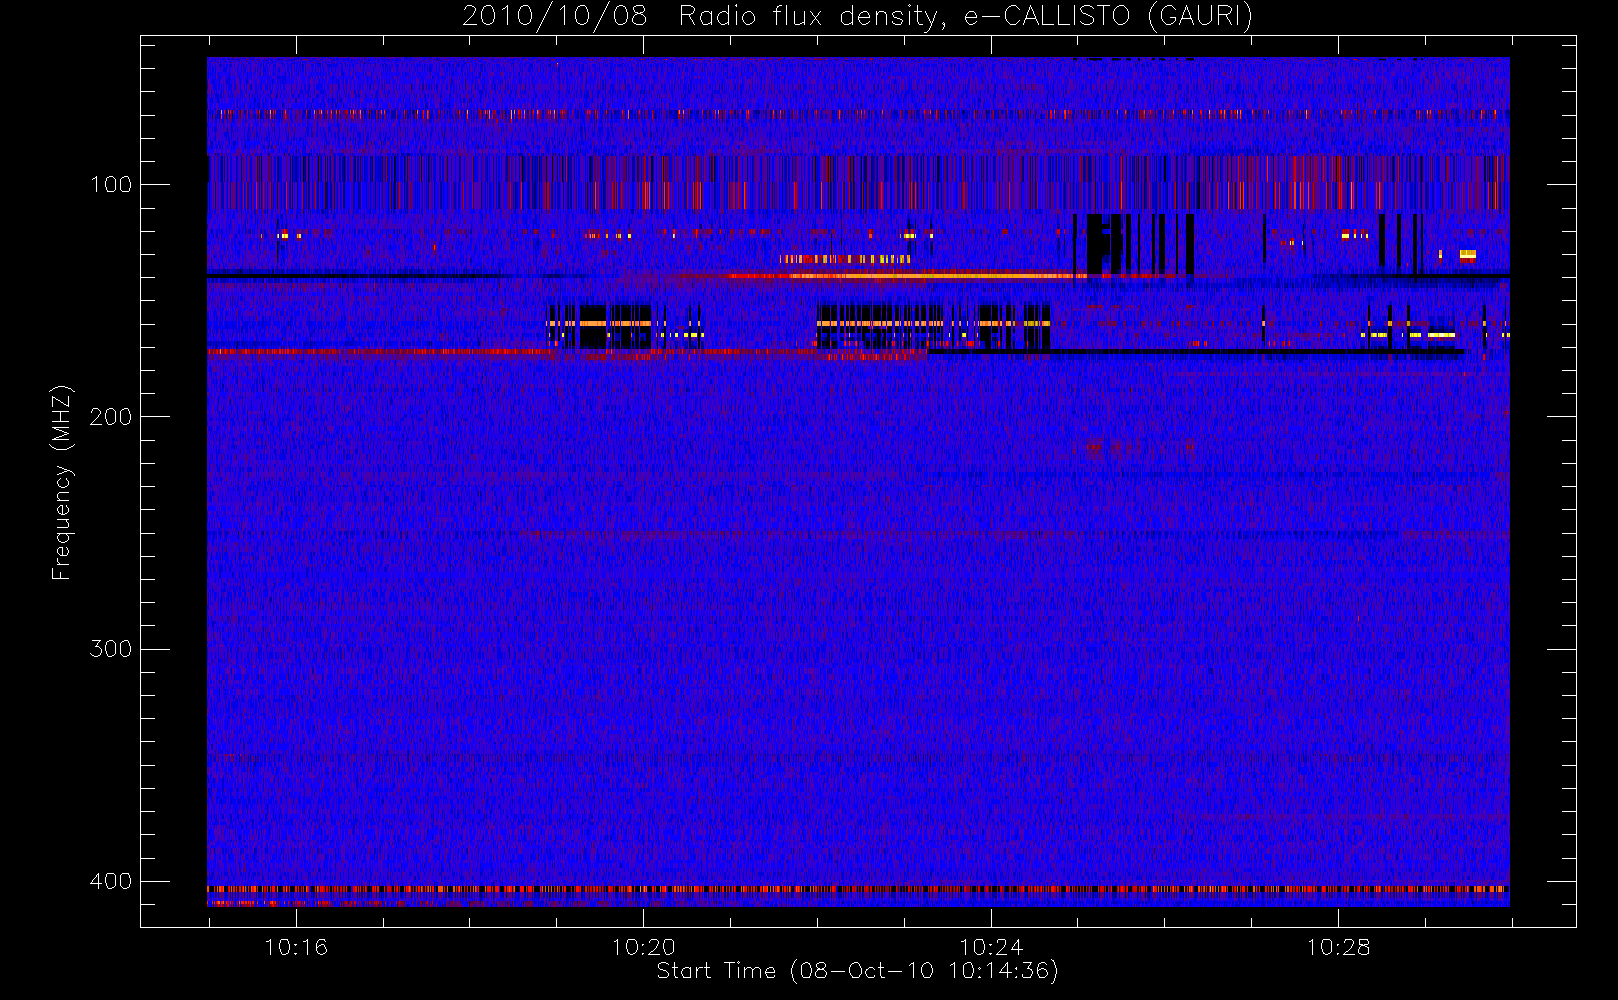Click the 200 frequency tick label
The height and width of the screenshot is (1000, 1618).
tap(111, 417)
